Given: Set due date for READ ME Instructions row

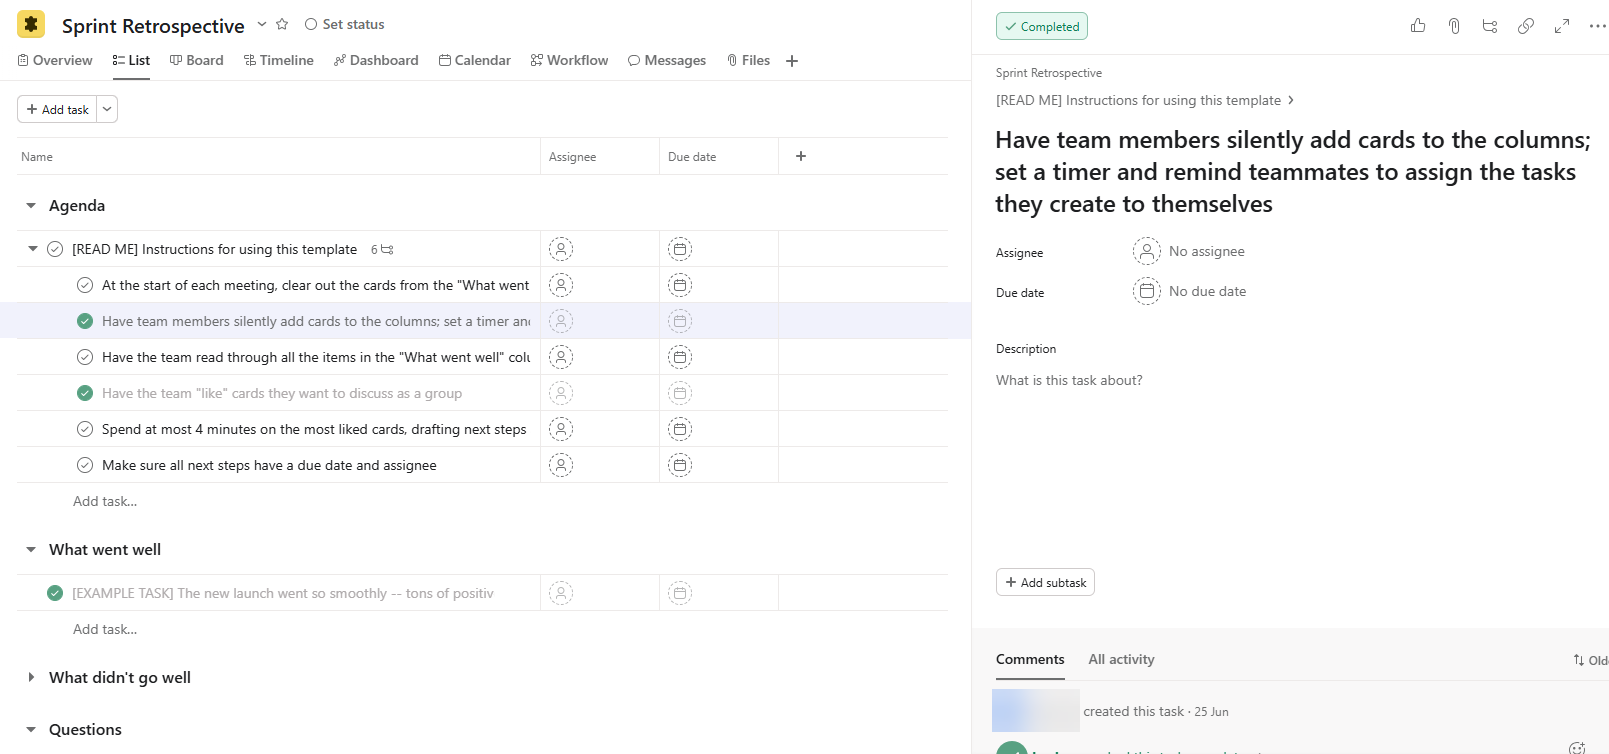Looking at the screenshot, I should [x=680, y=249].
